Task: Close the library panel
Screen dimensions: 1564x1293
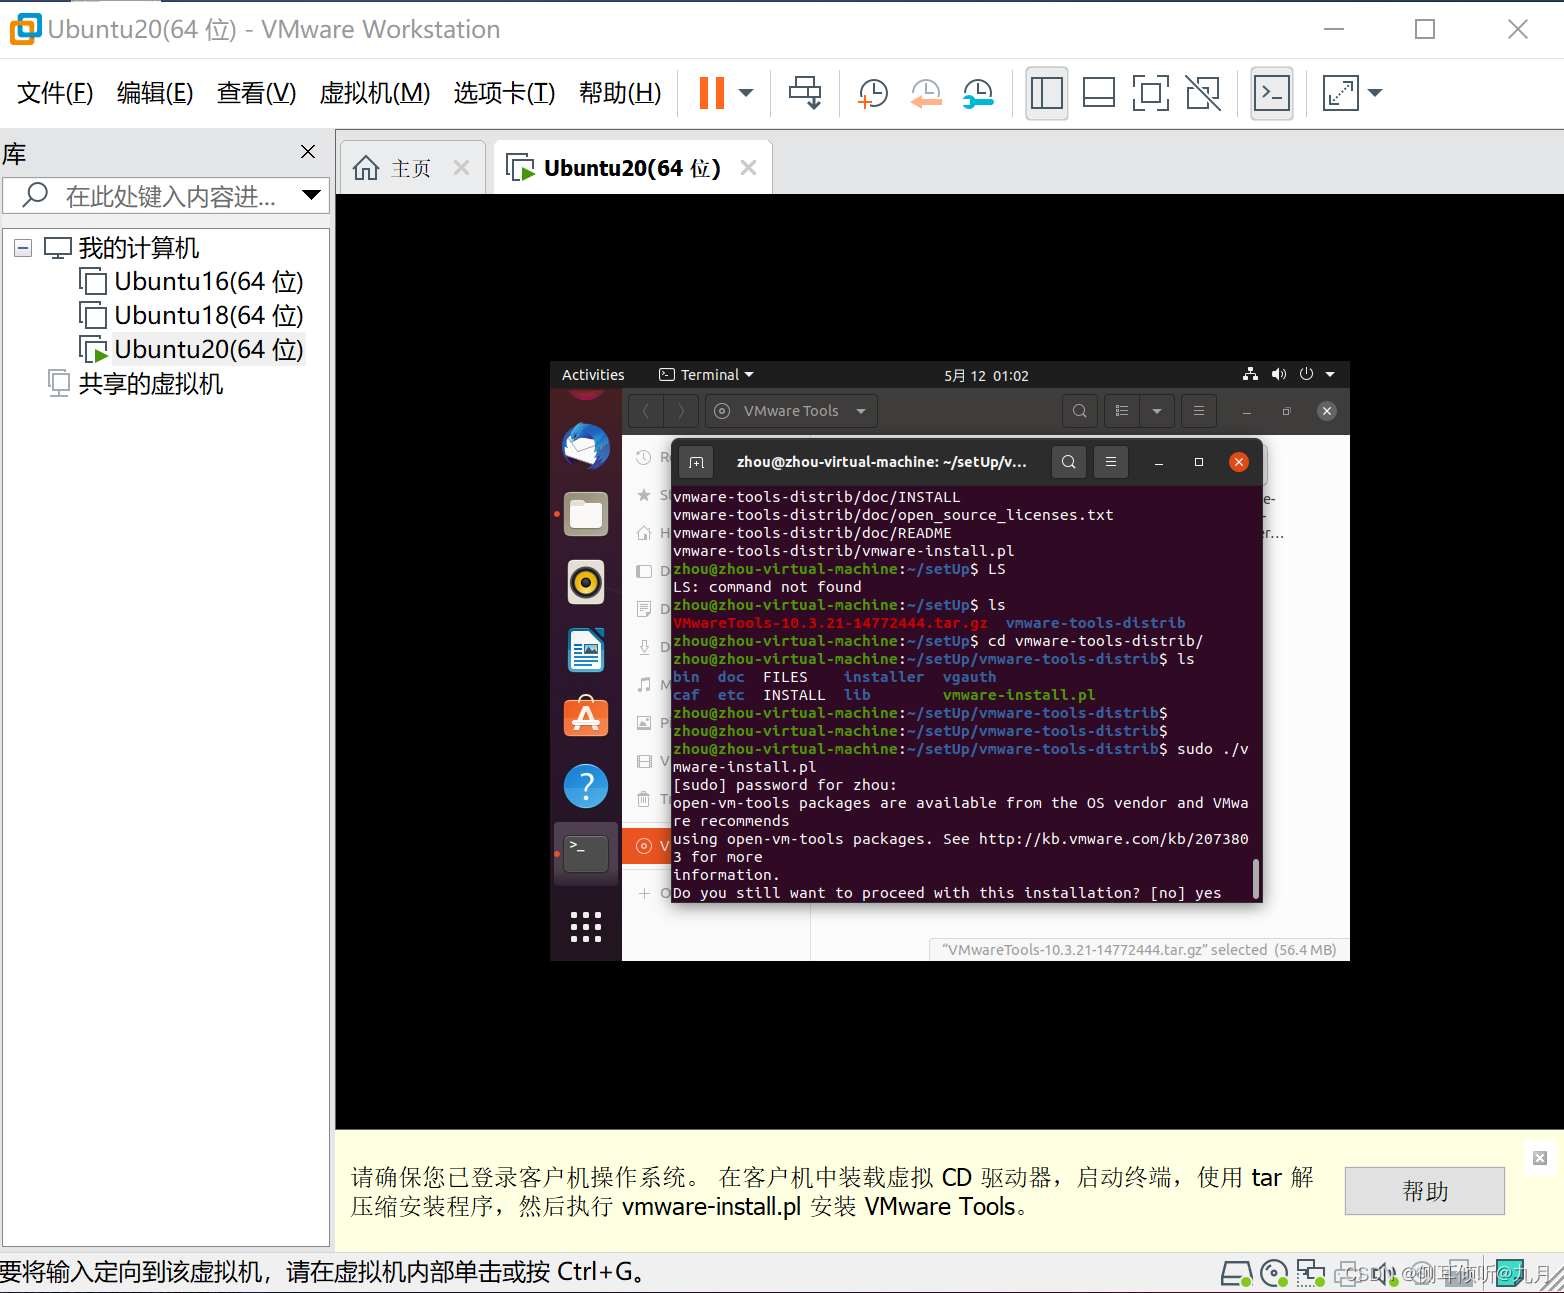Action: pyautogui.click(x=308, y=152)
